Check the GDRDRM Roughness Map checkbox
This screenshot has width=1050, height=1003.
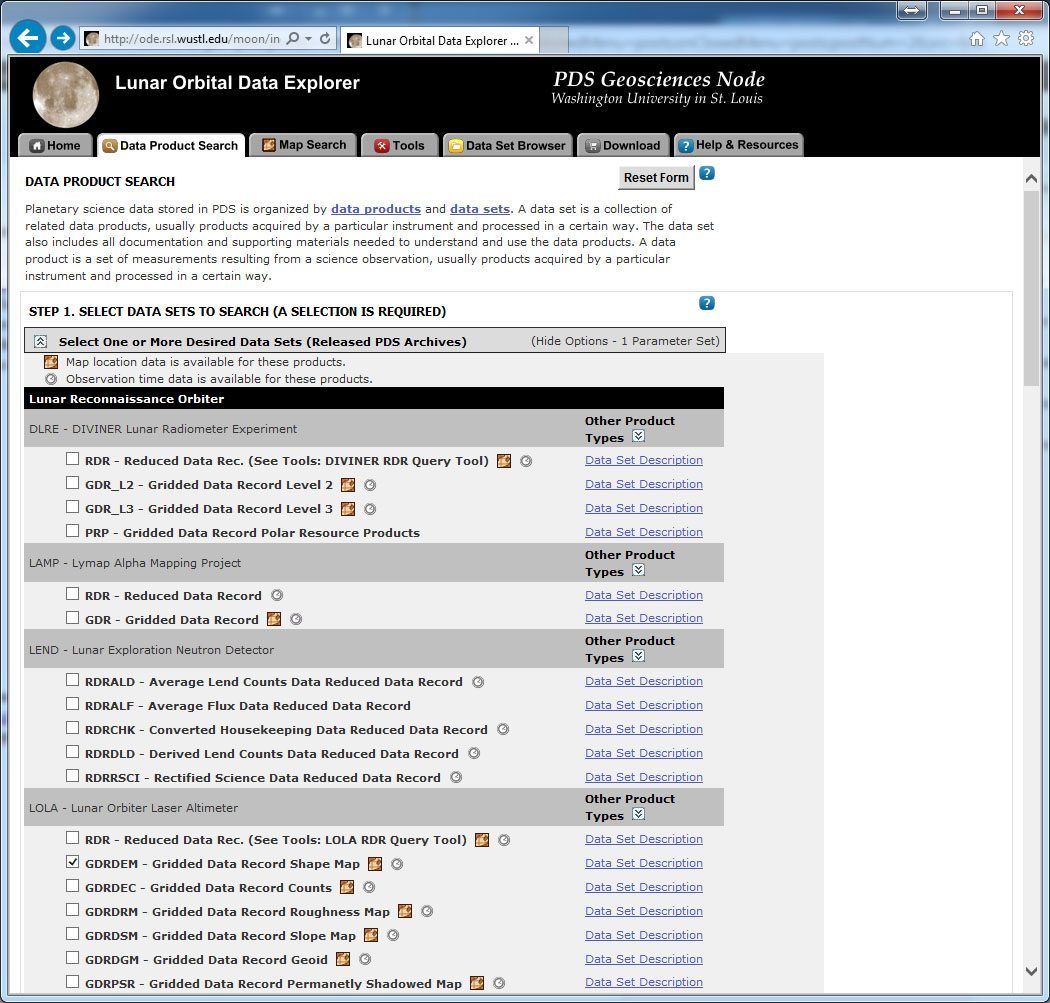(x=72, y=909)
